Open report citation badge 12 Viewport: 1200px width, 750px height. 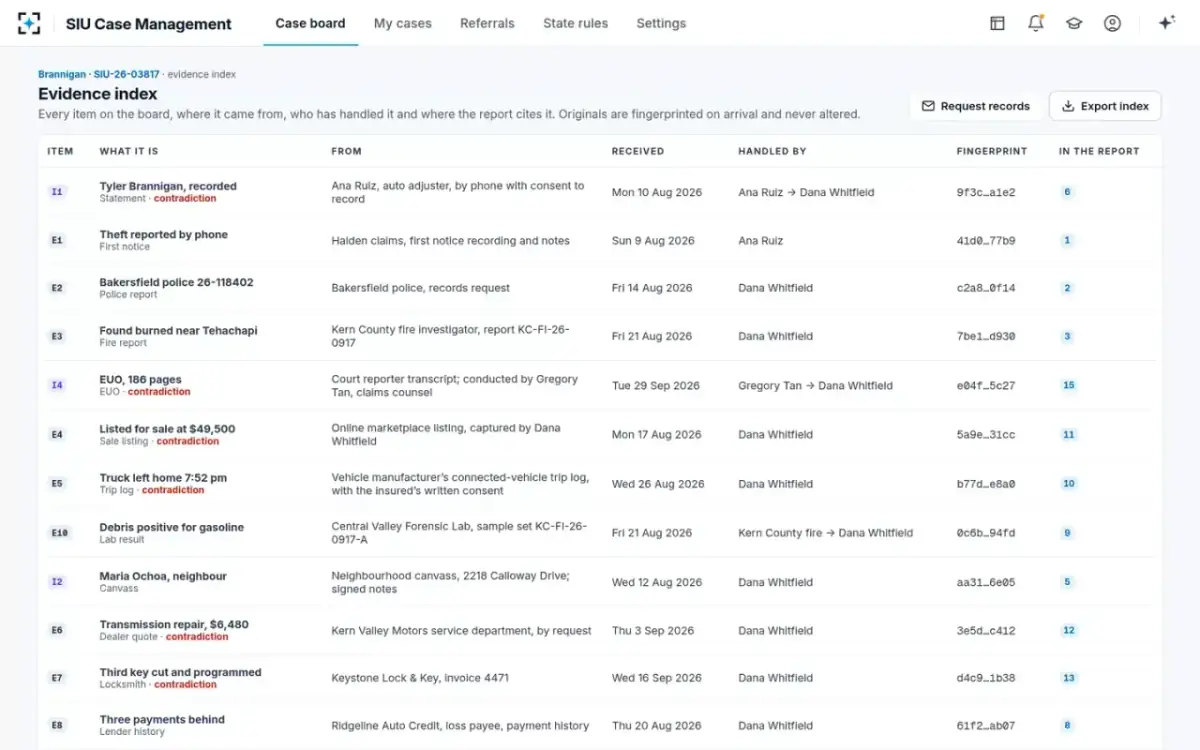[x=1069, y=630]
